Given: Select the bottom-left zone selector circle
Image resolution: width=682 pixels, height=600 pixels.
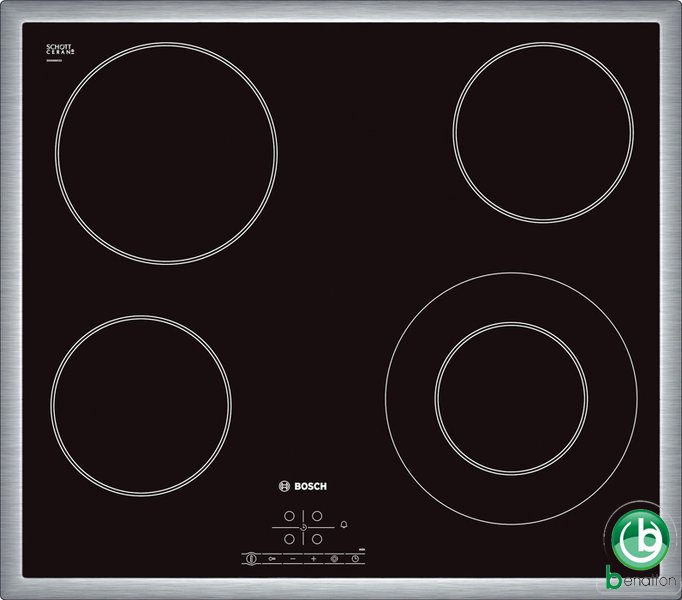Looking at the screenshot, I should click(x=289, y=538).
